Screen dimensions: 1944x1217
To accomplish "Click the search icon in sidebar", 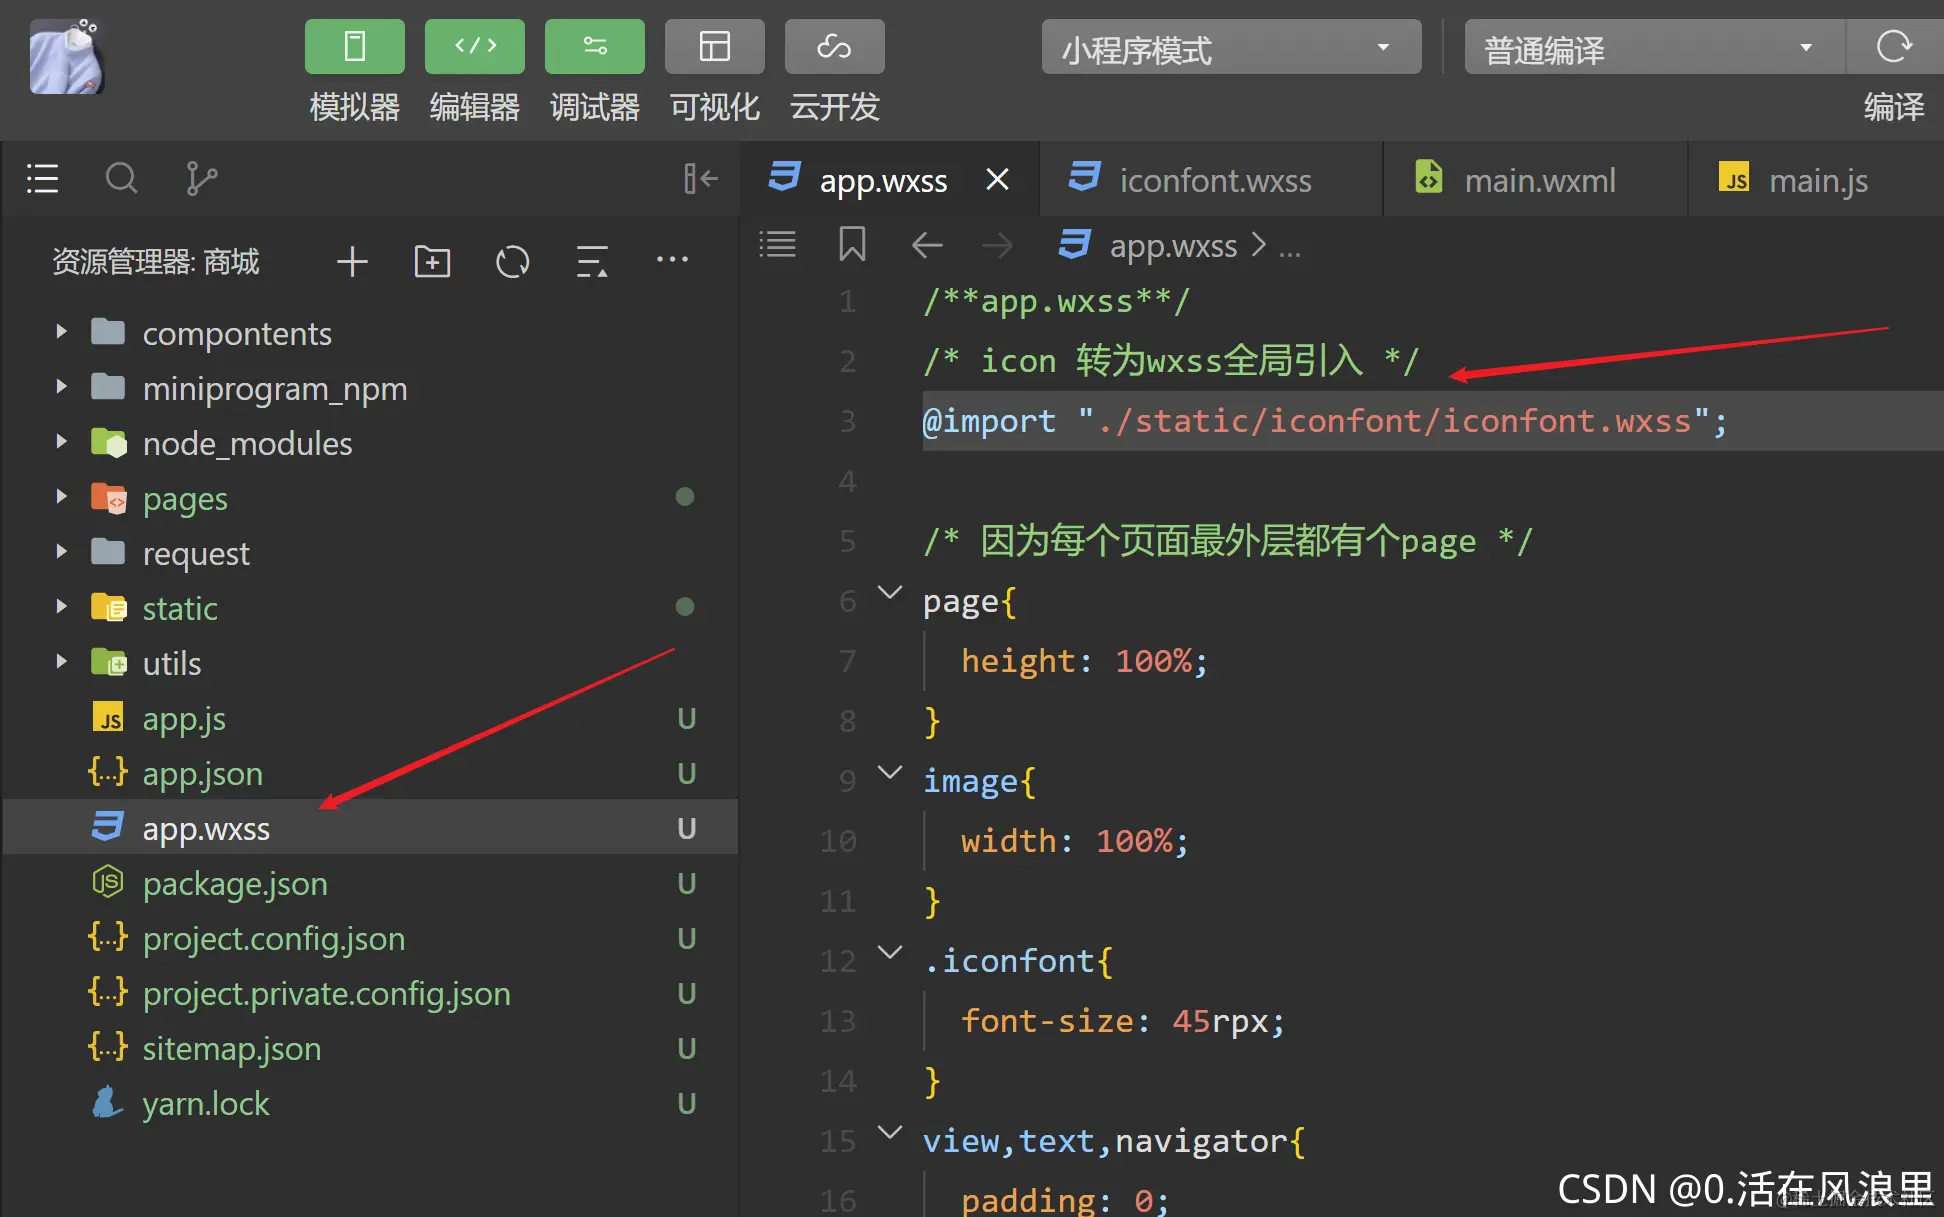I will (x=122, y=179).
